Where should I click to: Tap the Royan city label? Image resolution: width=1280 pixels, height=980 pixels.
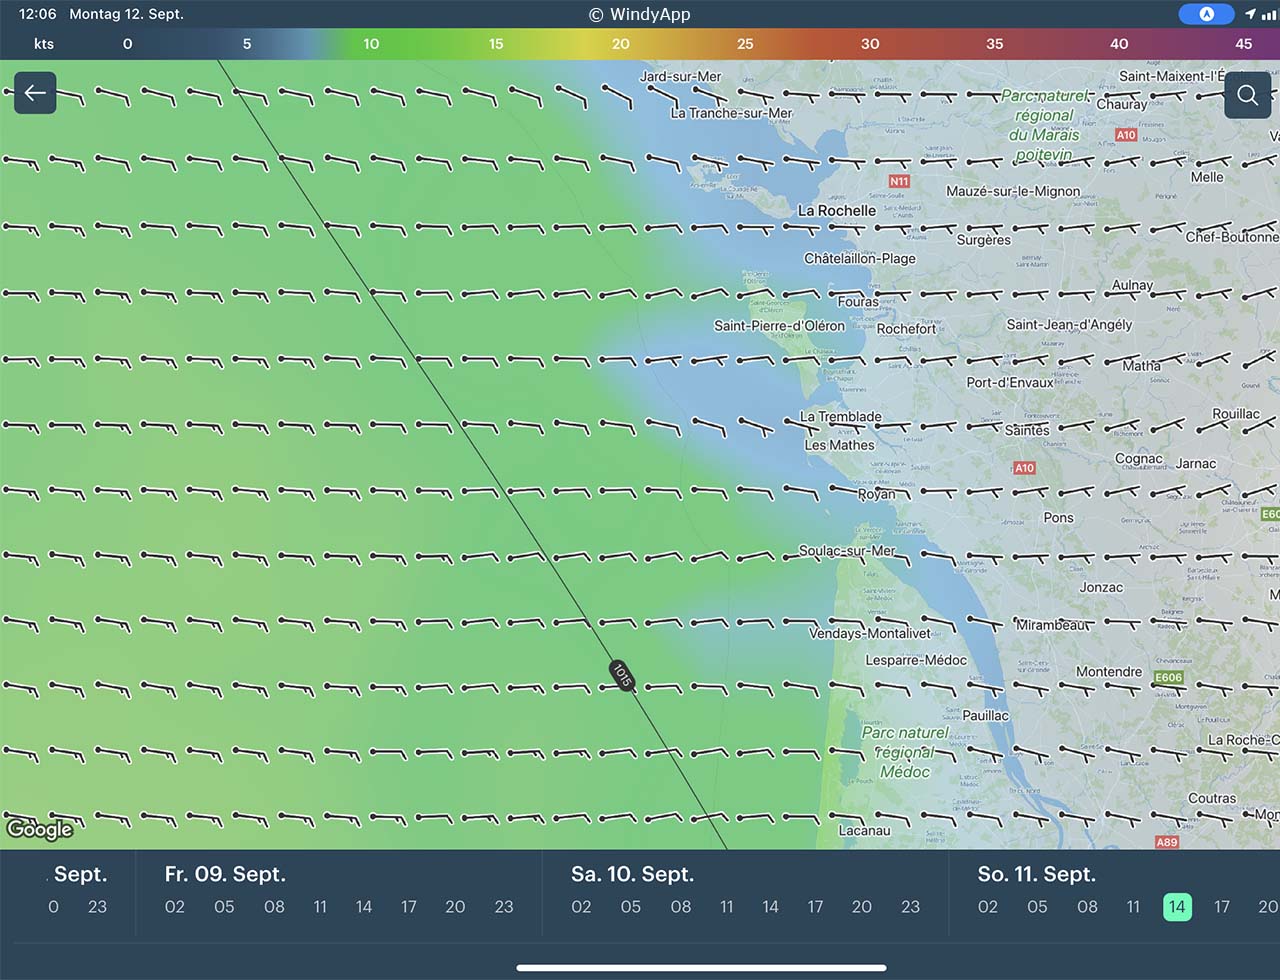coord(877,494)
